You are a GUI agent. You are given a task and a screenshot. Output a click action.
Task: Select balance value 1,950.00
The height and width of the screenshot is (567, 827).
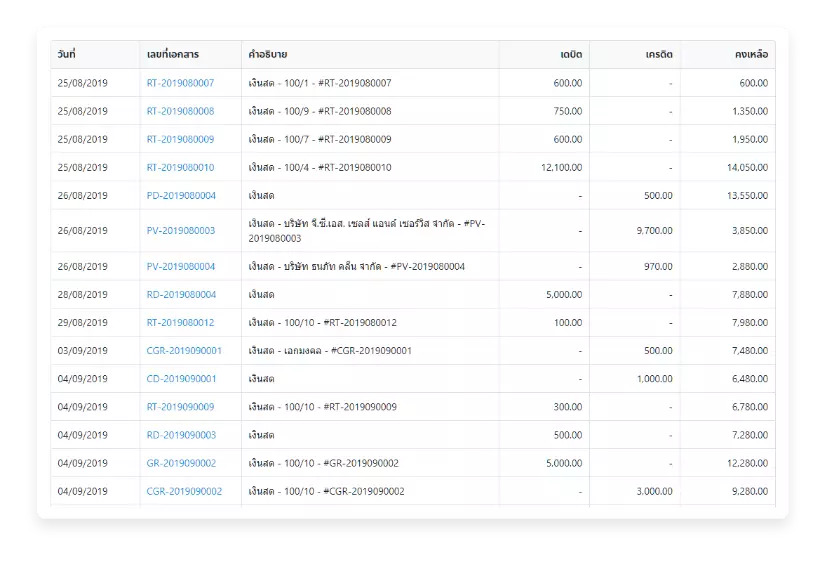point(750,139)
